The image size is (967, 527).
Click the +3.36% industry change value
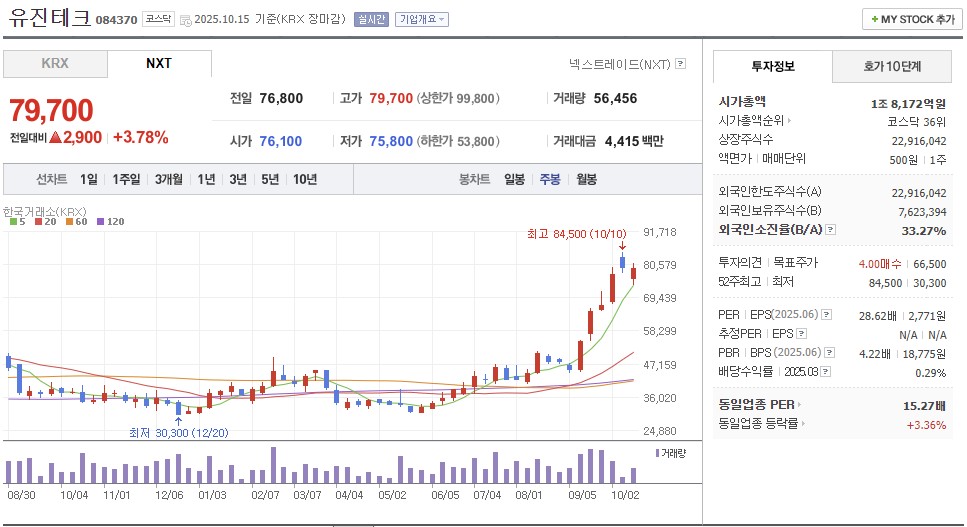926,425
